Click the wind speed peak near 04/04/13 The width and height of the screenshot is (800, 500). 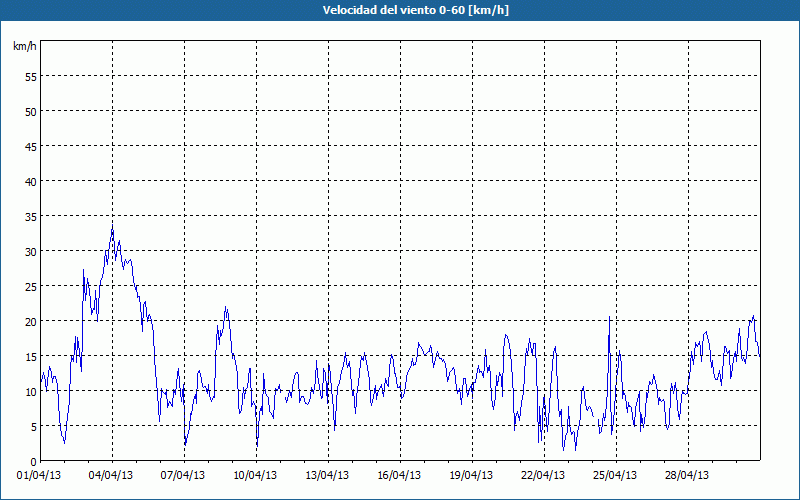coord(112,226)
